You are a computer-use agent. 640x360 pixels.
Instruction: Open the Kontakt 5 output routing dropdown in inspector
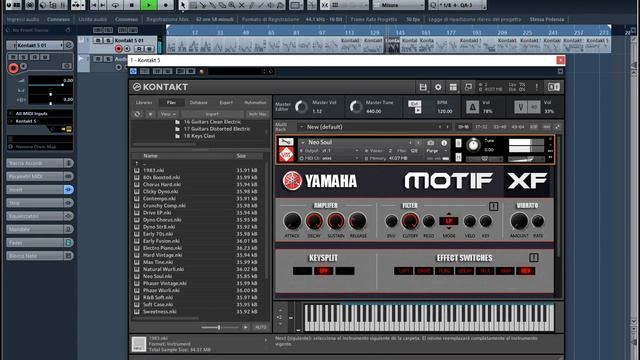(x=40, y=121)
